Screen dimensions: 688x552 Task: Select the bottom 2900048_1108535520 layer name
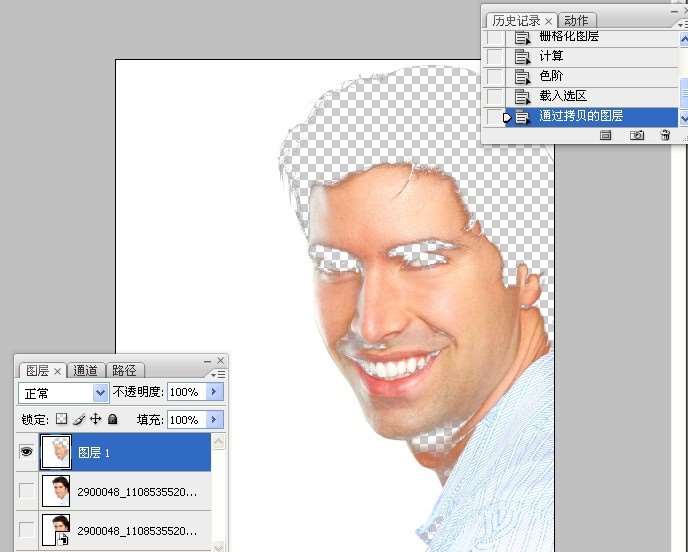click(137, 531)
